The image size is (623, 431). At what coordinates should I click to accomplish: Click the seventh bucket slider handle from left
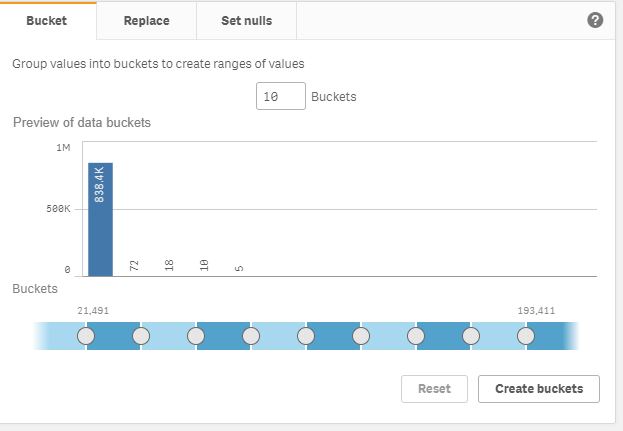coord(416,336)
